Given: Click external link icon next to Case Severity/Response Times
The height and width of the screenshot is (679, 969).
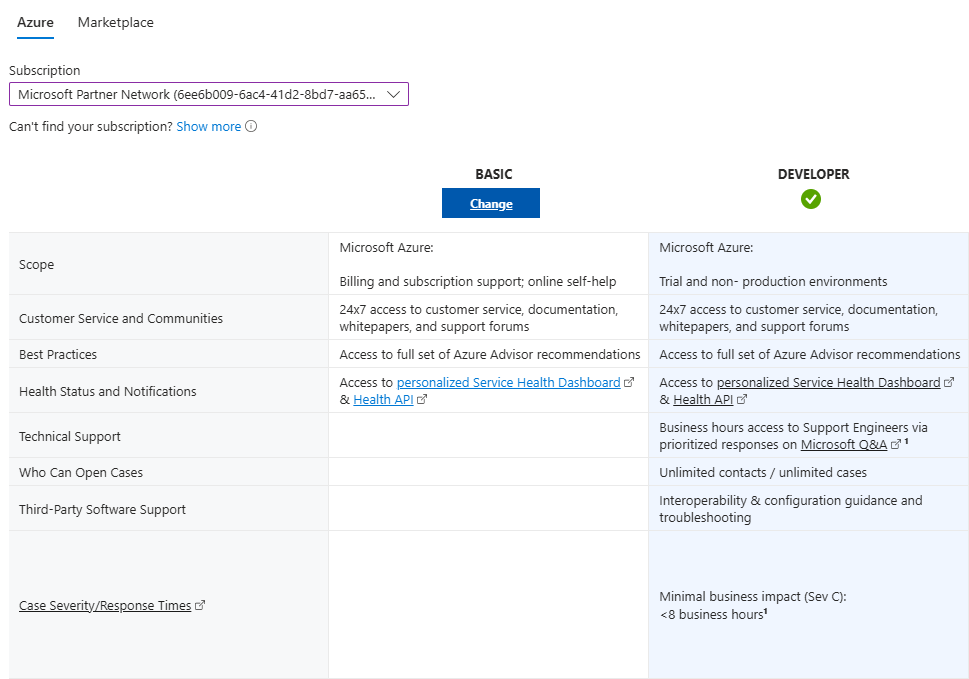Looking at the screenshot, I should click(202, 605).
